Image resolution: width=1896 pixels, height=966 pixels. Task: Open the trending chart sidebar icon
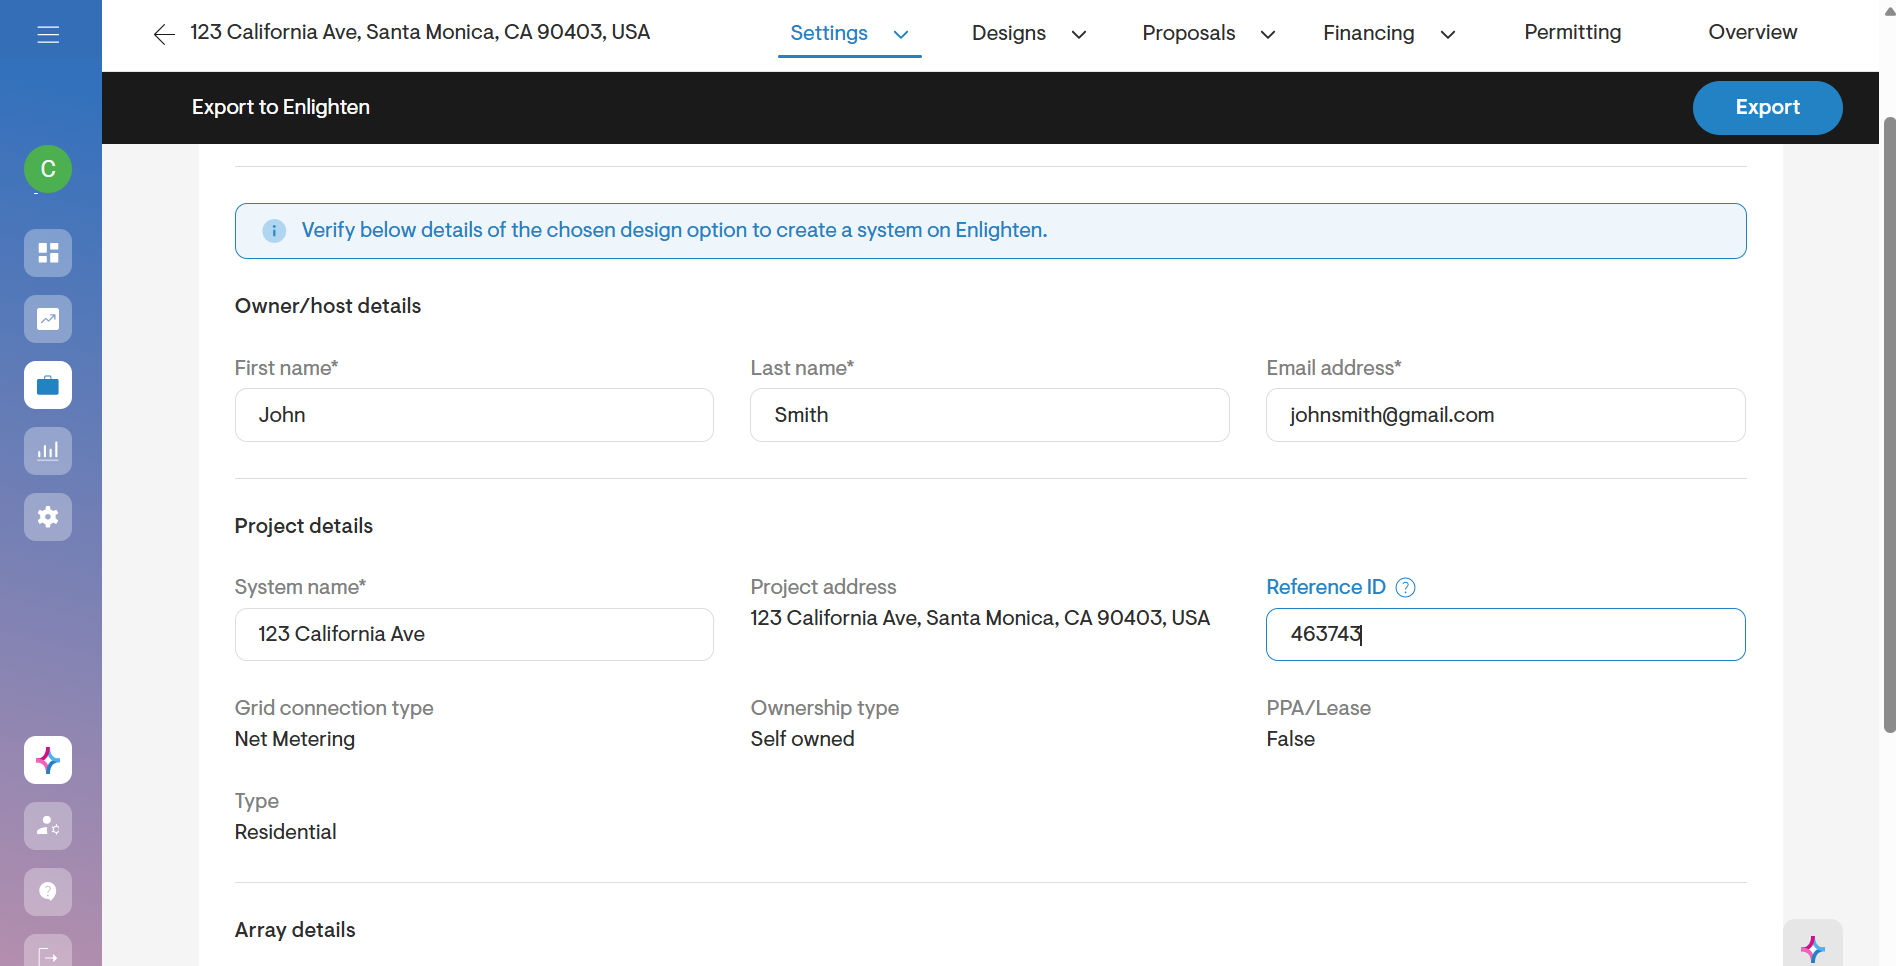click(x=48, y=319)
